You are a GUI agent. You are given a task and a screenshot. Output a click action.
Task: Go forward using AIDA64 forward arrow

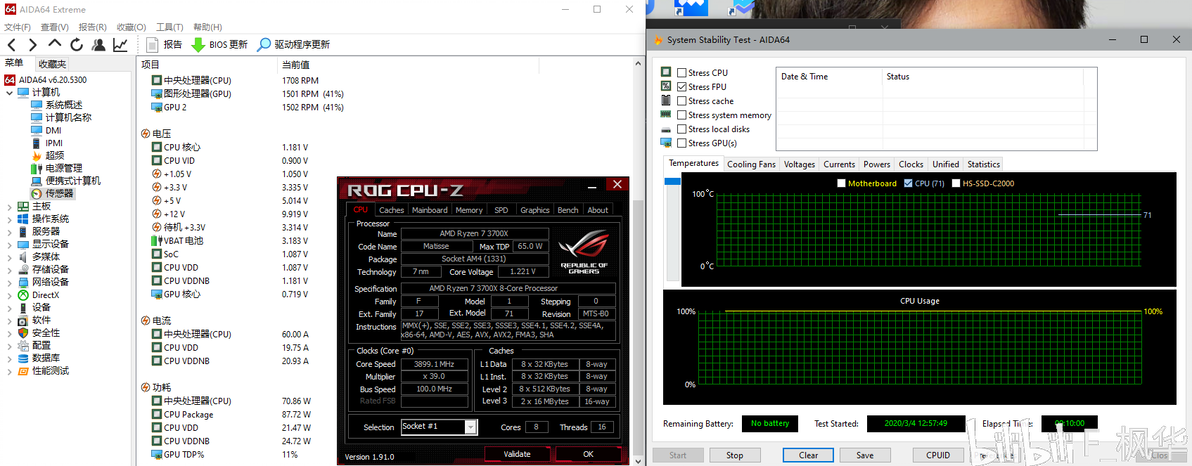33,45
